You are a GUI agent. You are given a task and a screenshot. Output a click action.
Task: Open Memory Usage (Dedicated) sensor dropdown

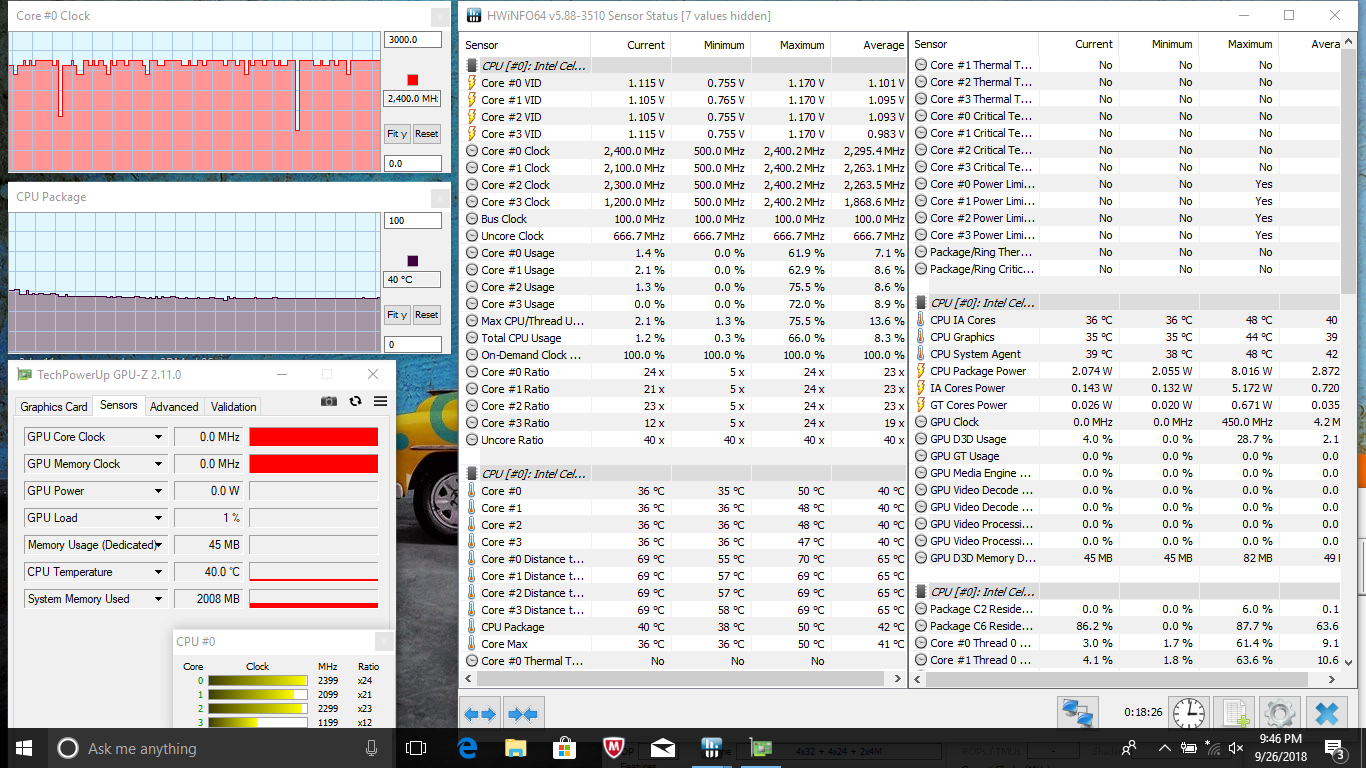pos(158,545)
